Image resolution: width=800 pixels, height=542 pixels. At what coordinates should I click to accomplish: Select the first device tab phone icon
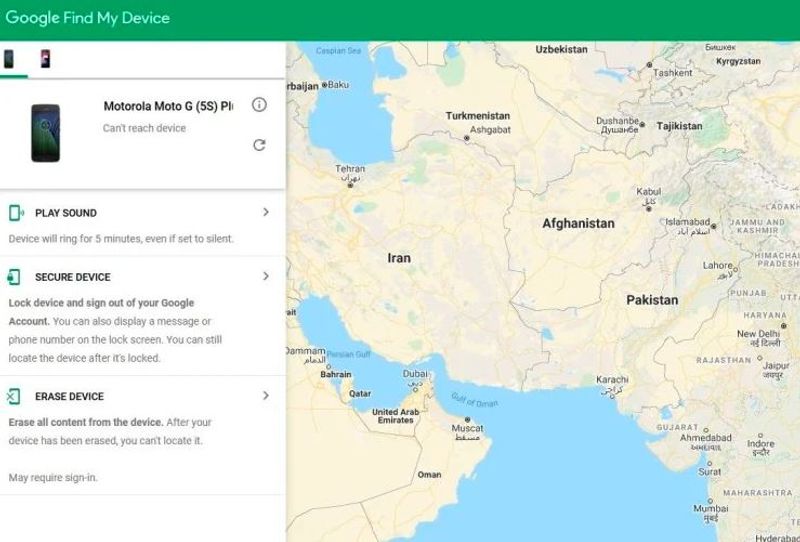click(9, 59)
